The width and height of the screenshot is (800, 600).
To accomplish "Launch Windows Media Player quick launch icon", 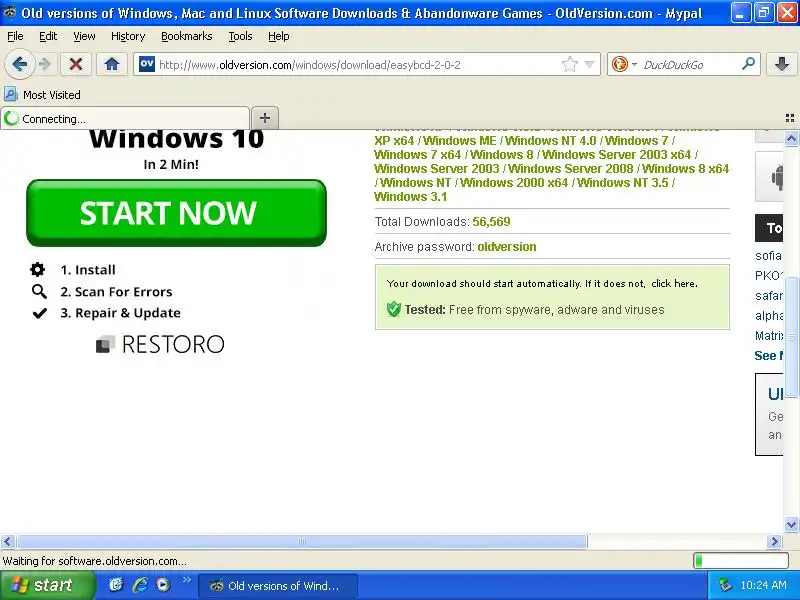I will [163, 585].
